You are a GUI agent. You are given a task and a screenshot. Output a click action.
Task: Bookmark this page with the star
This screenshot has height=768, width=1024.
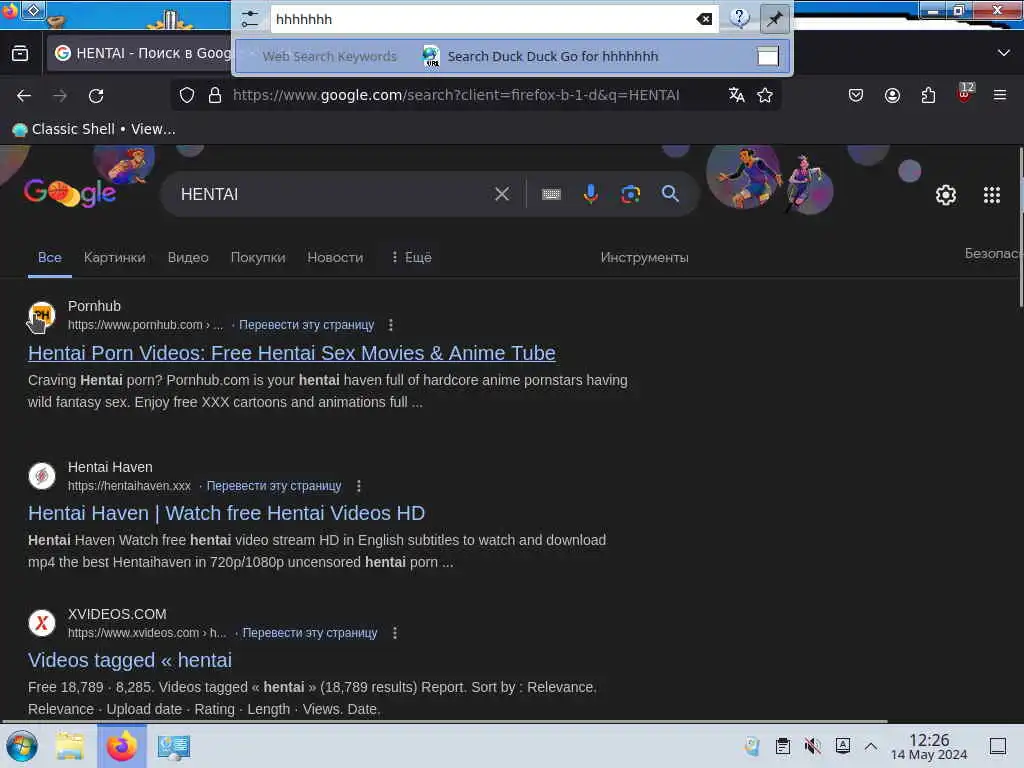(x=765, y=95)
